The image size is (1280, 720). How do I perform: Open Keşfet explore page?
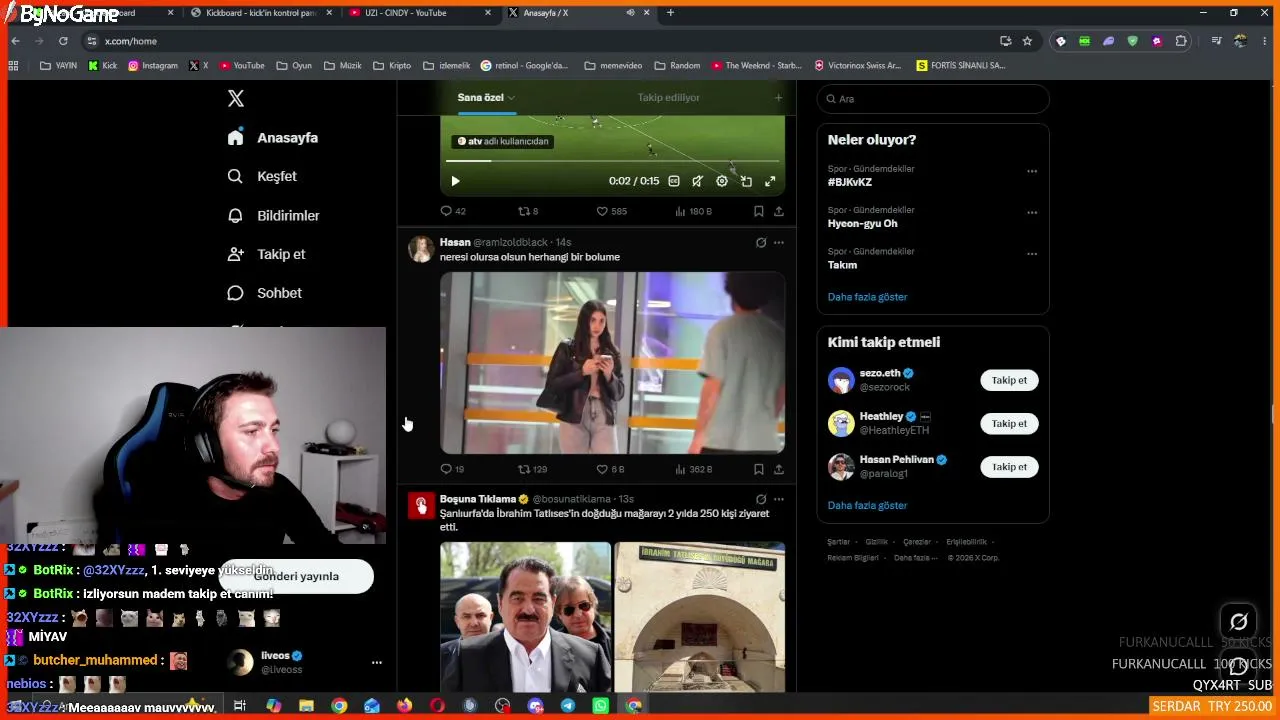click(262, 176)
